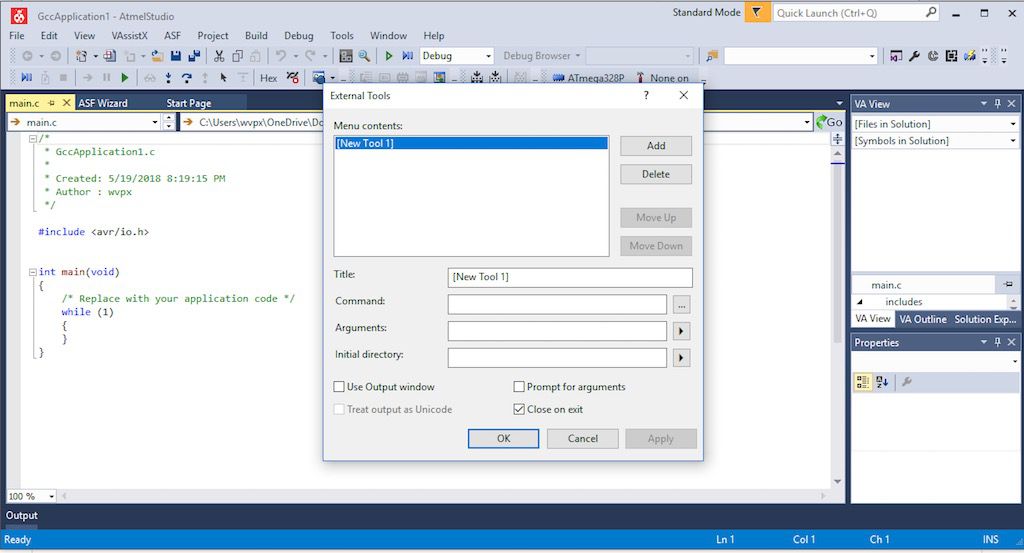Image resolution: width=1024 pixels, height=553 pixels.
Task: Click the Atmel Studio ladybug logo
Action: tap(19, 16)
